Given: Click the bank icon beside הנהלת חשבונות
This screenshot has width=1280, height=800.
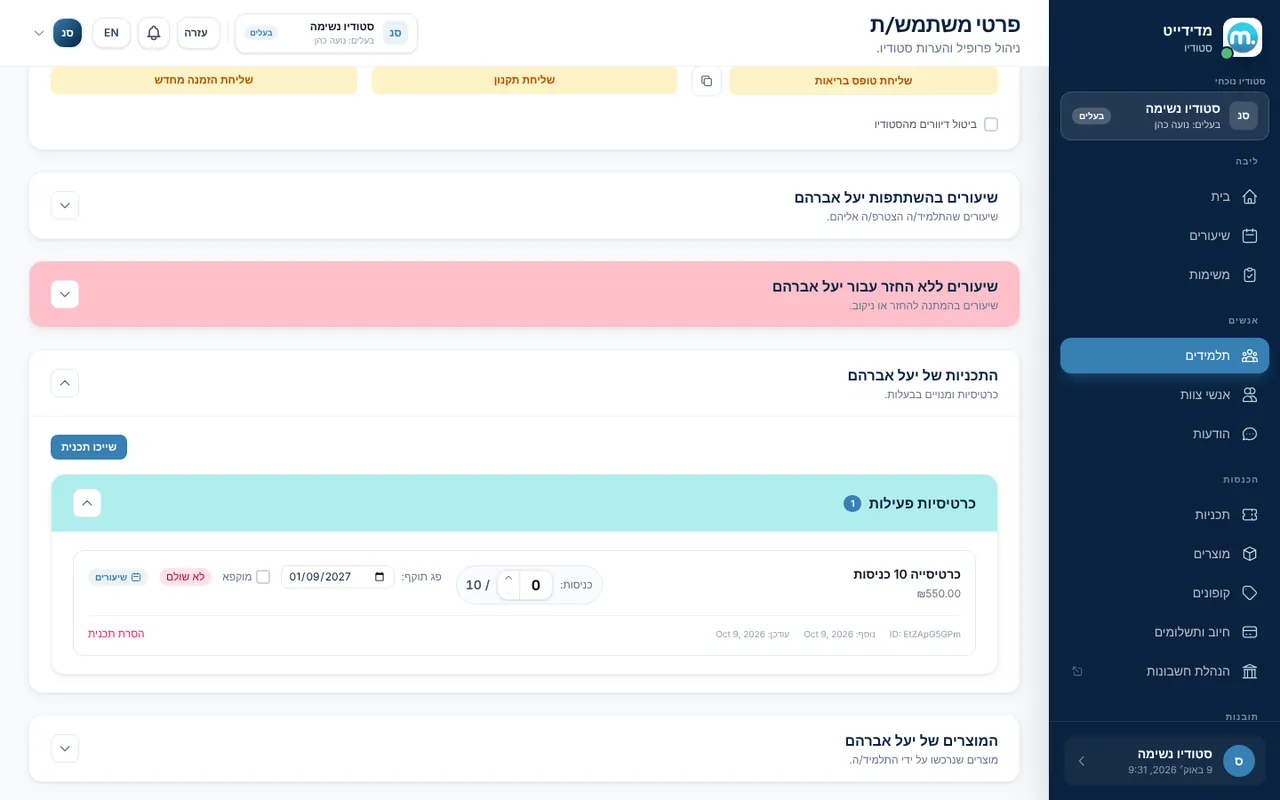Looking at the screenshot, I should tap(1249, 671).
